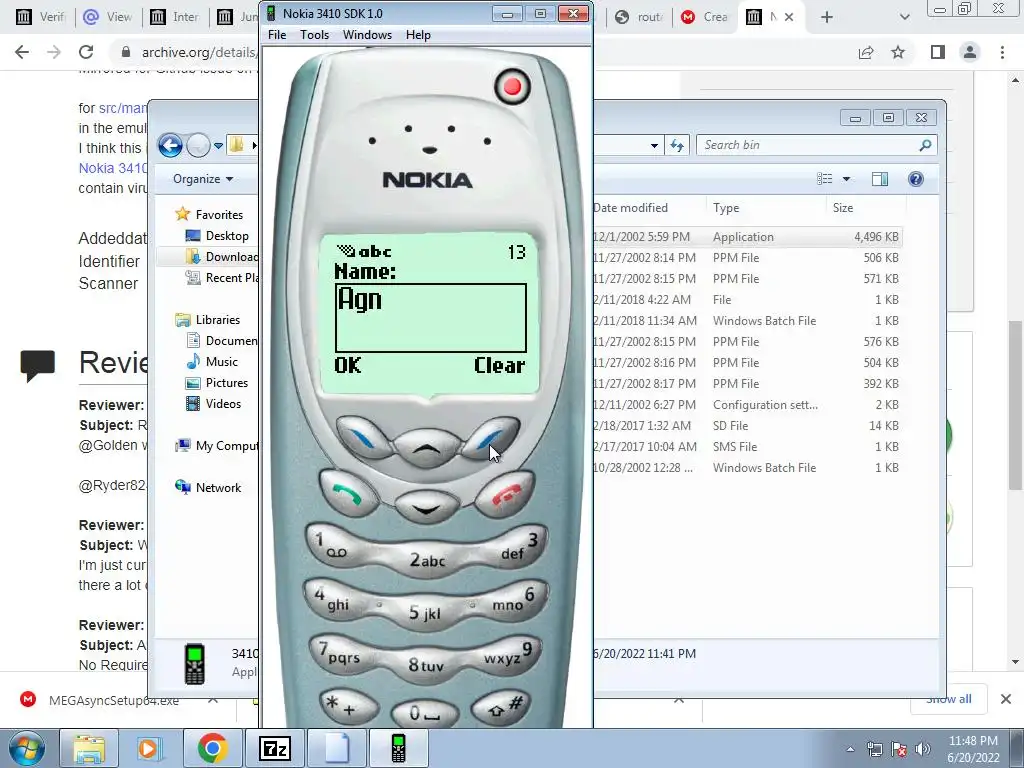Open the Chrome three-dot menu
Viewport: 1024px width, 768px height.
pos(1002,52)
